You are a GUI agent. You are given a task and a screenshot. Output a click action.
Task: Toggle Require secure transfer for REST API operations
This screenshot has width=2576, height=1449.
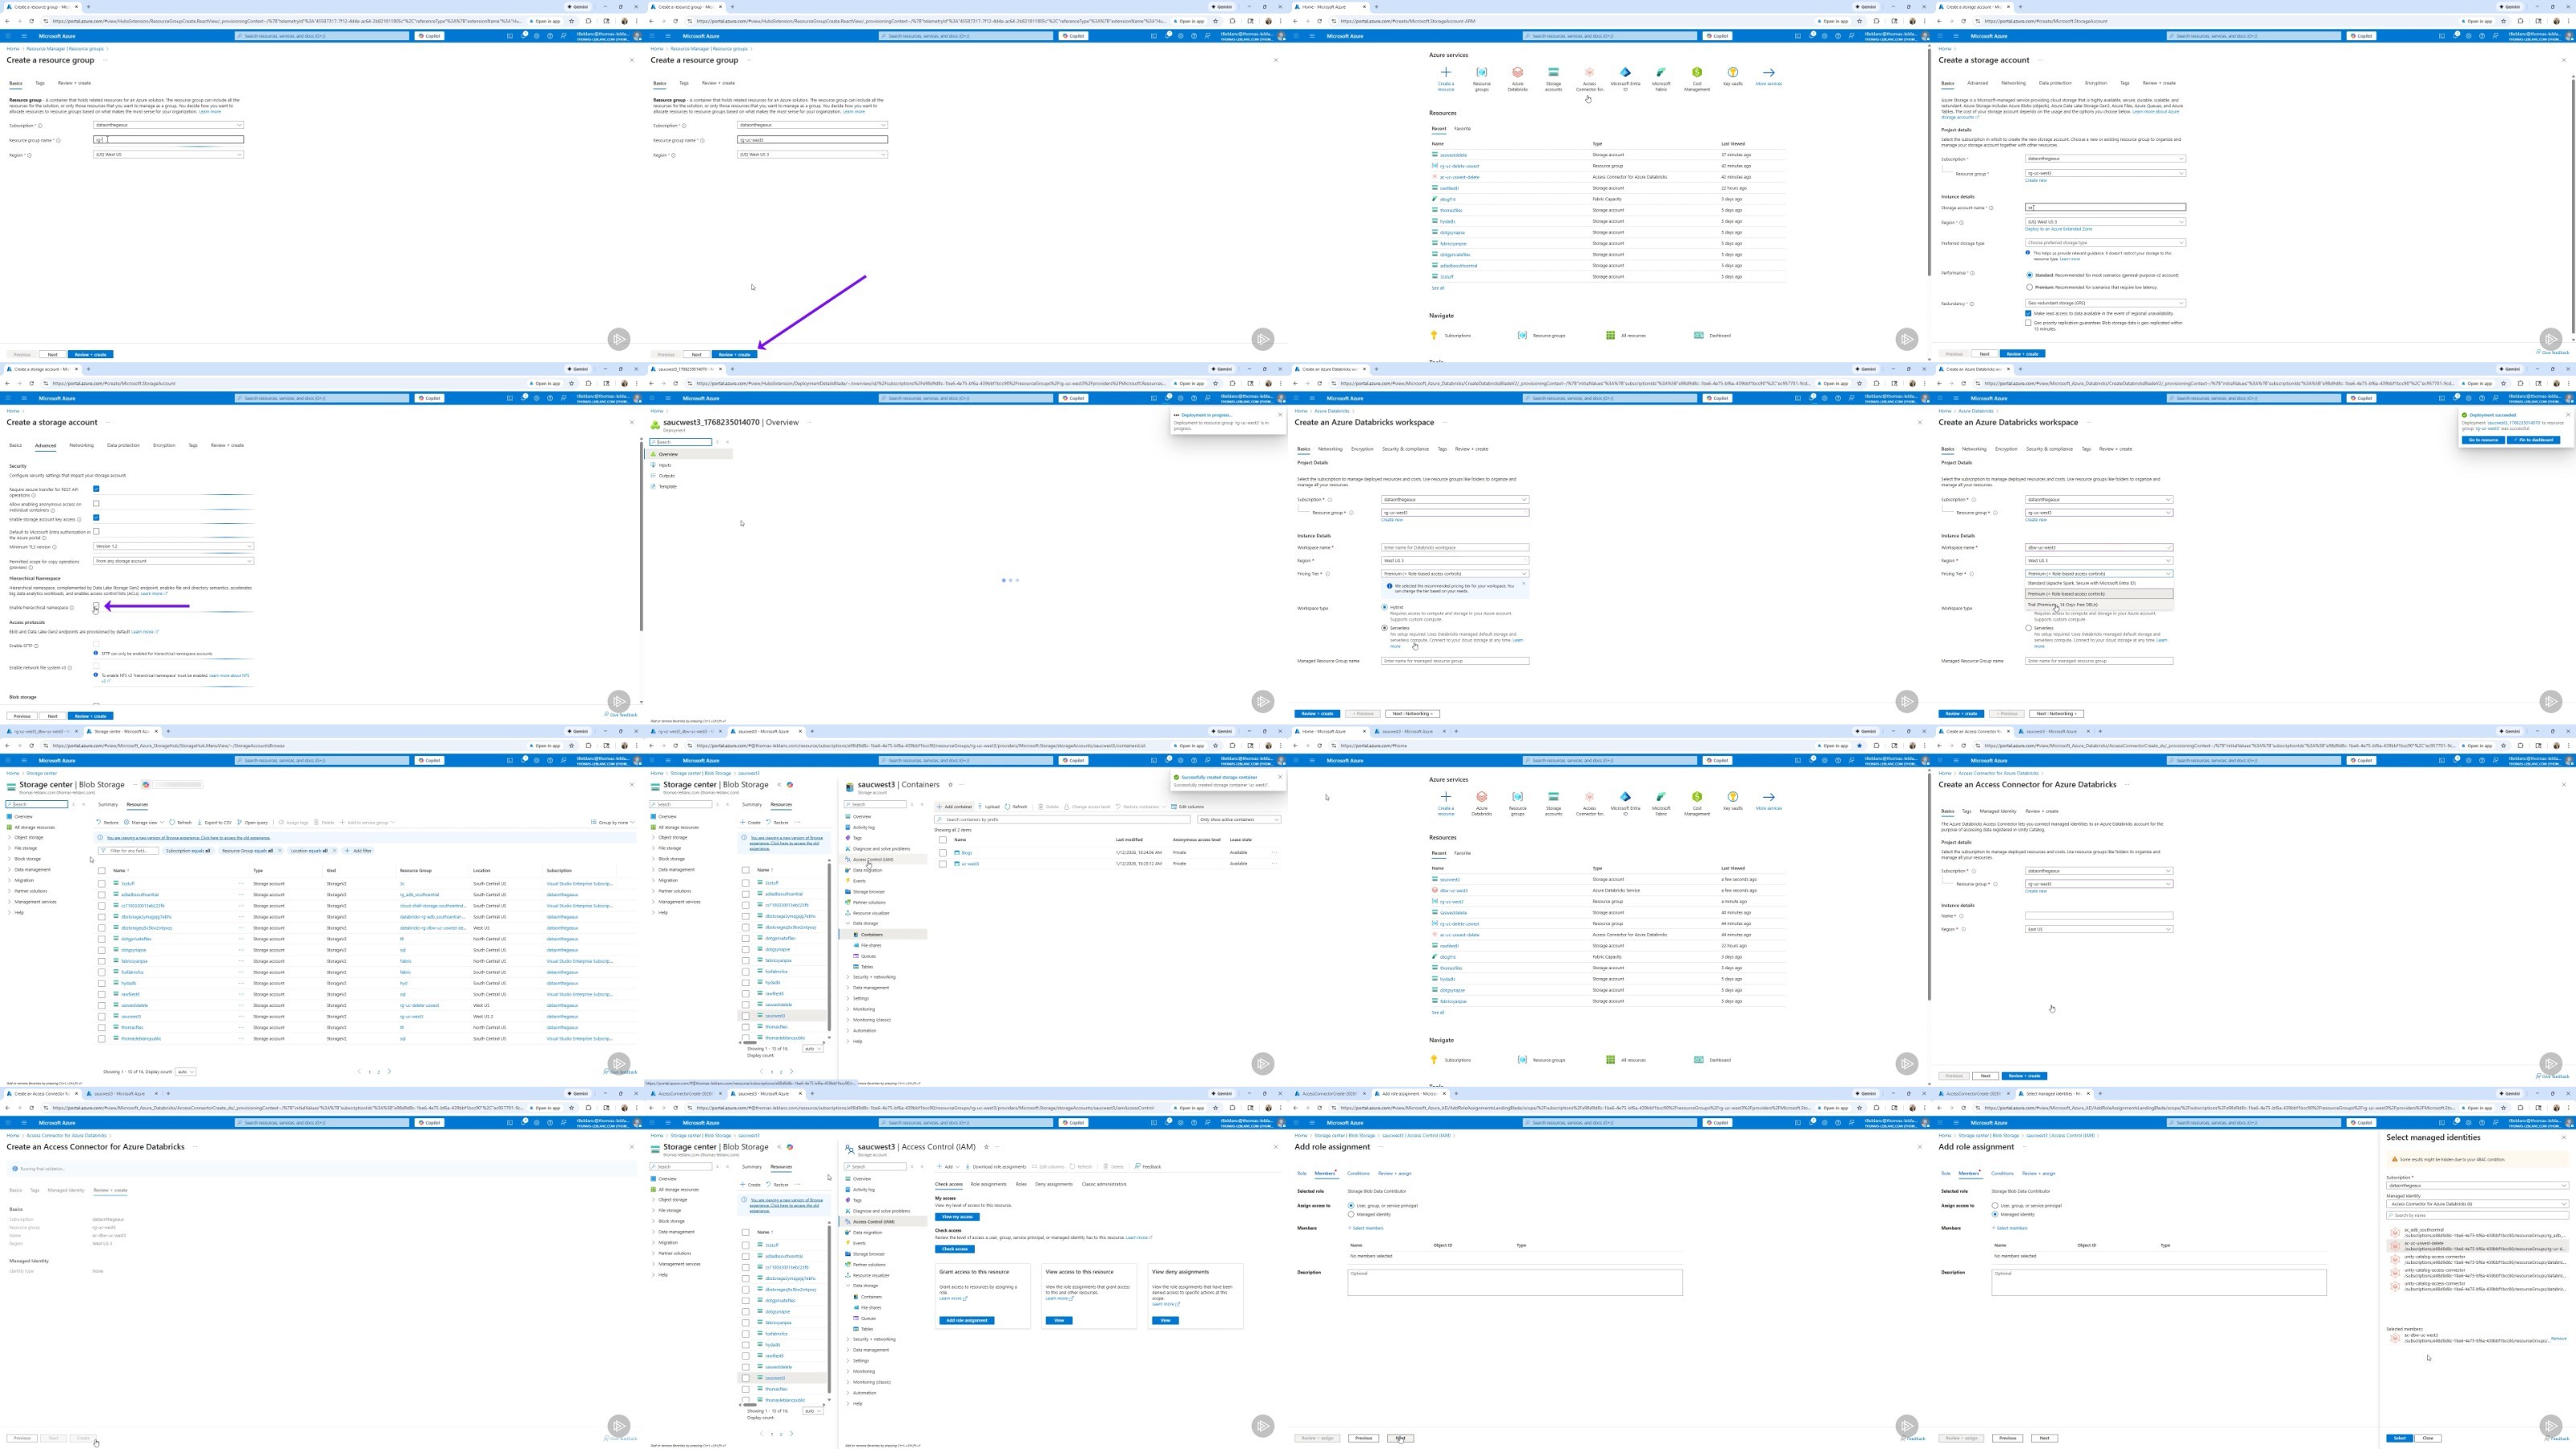tap(96, 489)
